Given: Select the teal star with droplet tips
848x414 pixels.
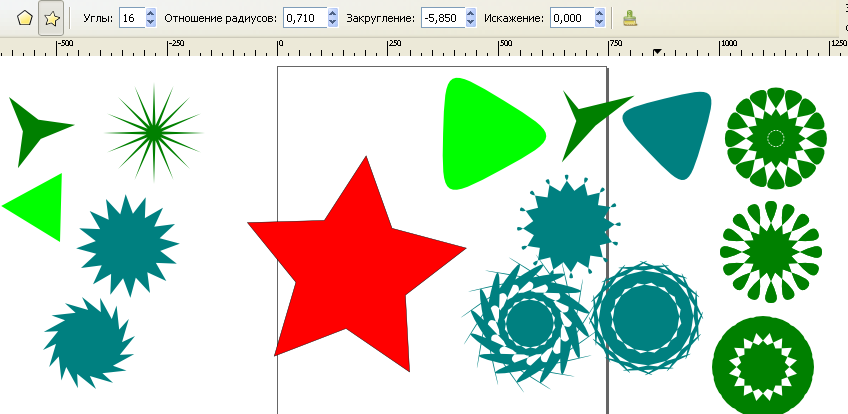Looking at the screenshot, I should [569, 226].
